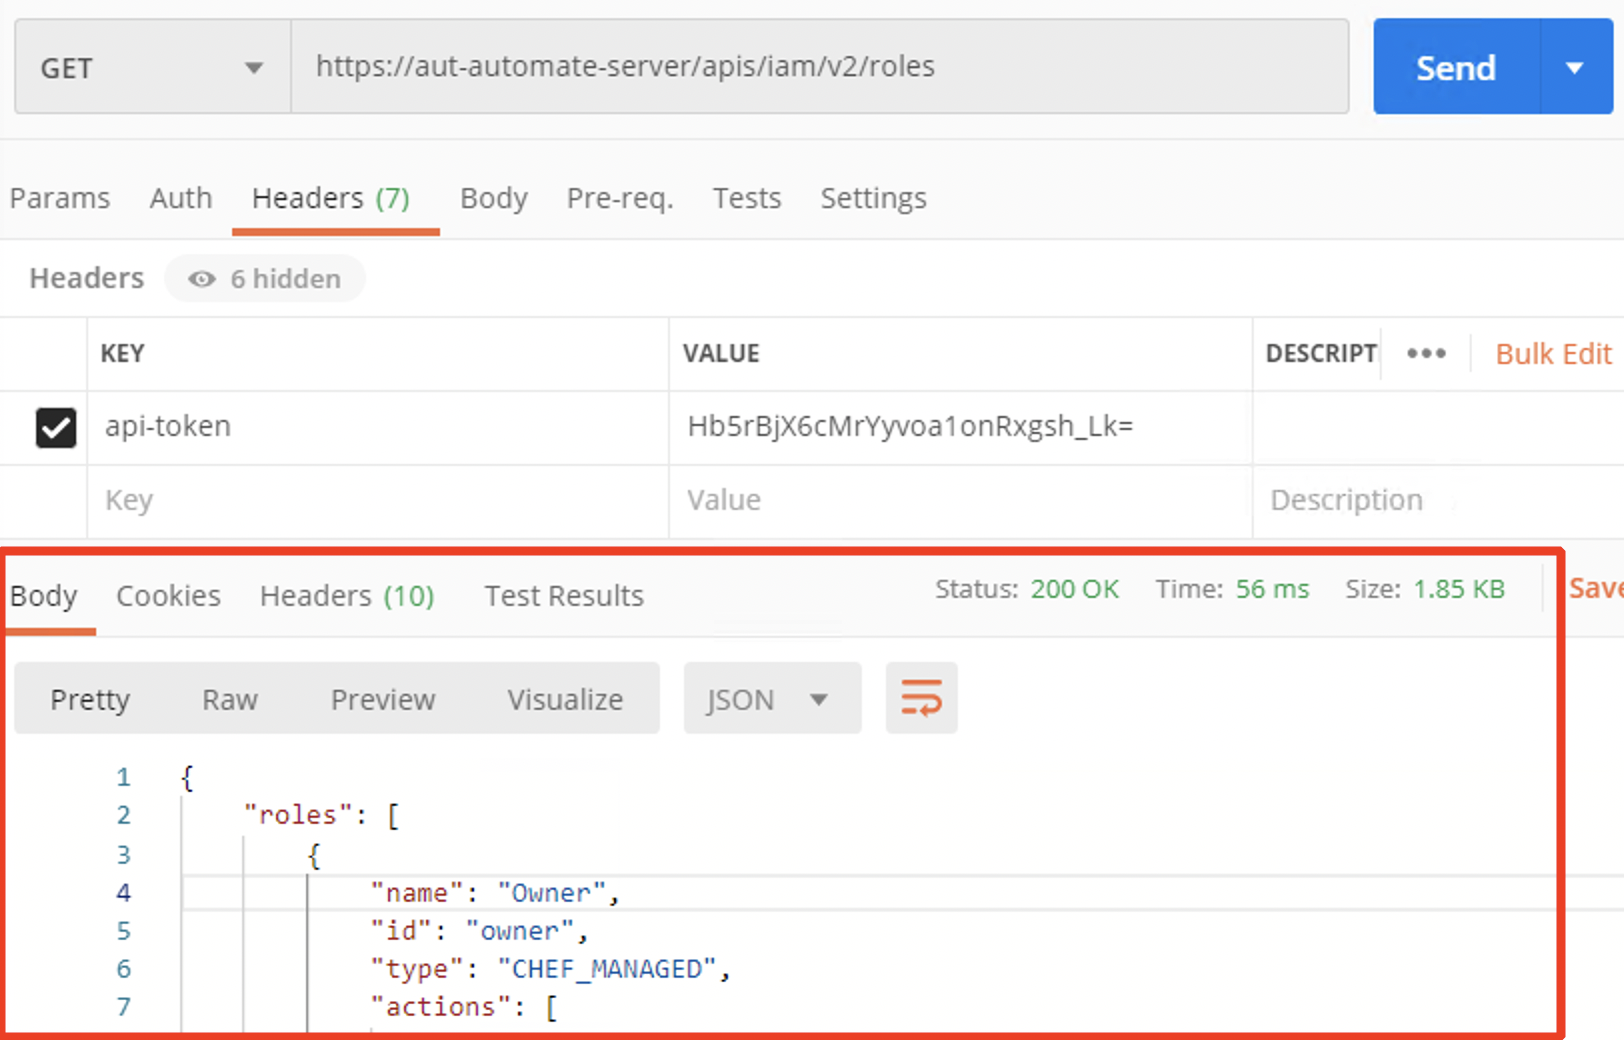Select the Pretty view

[90, 699]
